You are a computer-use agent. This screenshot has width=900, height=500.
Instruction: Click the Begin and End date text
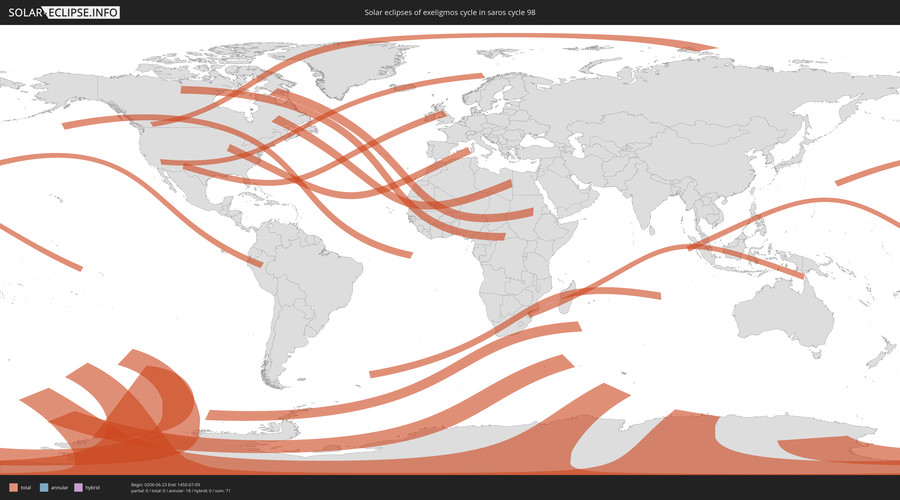click(165, 484)
